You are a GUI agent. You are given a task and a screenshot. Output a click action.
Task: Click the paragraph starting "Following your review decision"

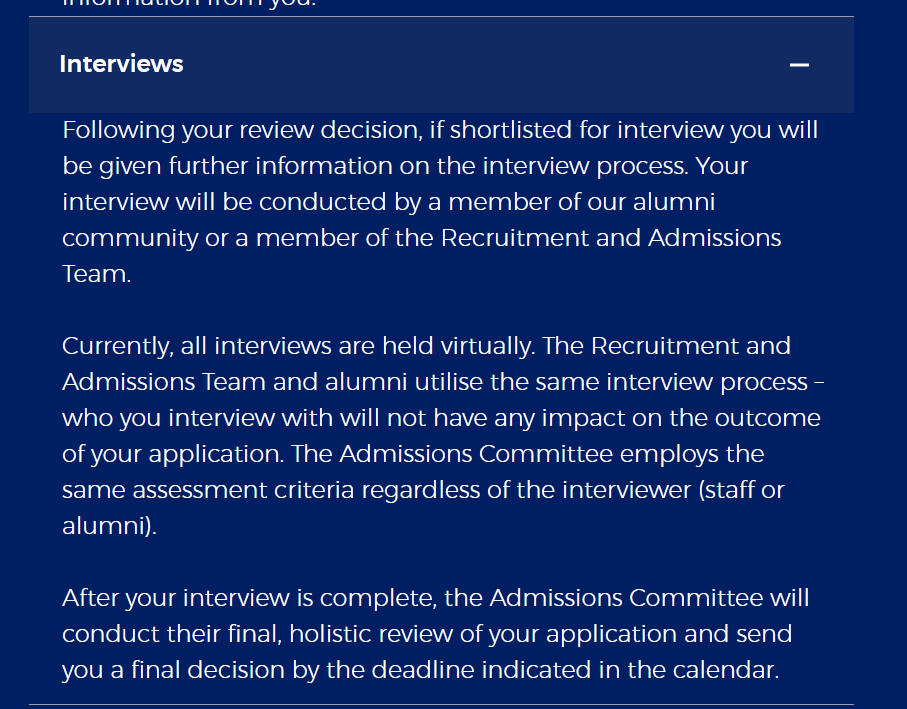(x=441, y=202)
